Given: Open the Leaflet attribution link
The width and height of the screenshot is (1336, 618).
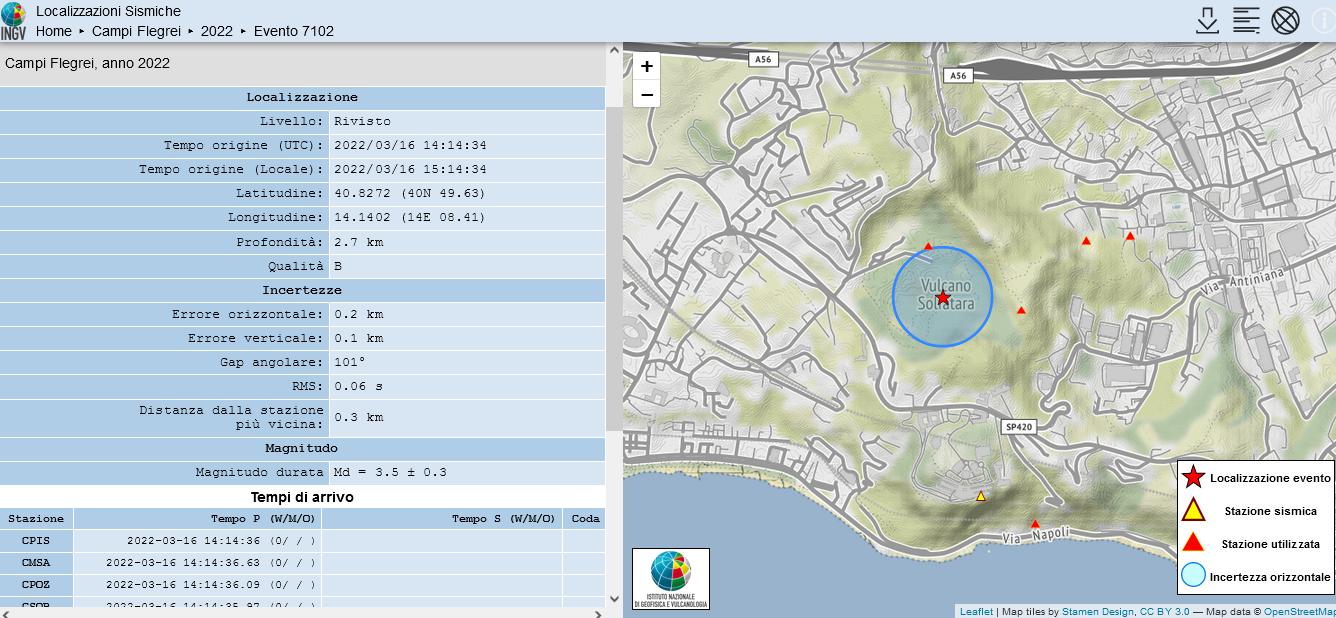Looking at the screenshot, I should click(976, 611).
